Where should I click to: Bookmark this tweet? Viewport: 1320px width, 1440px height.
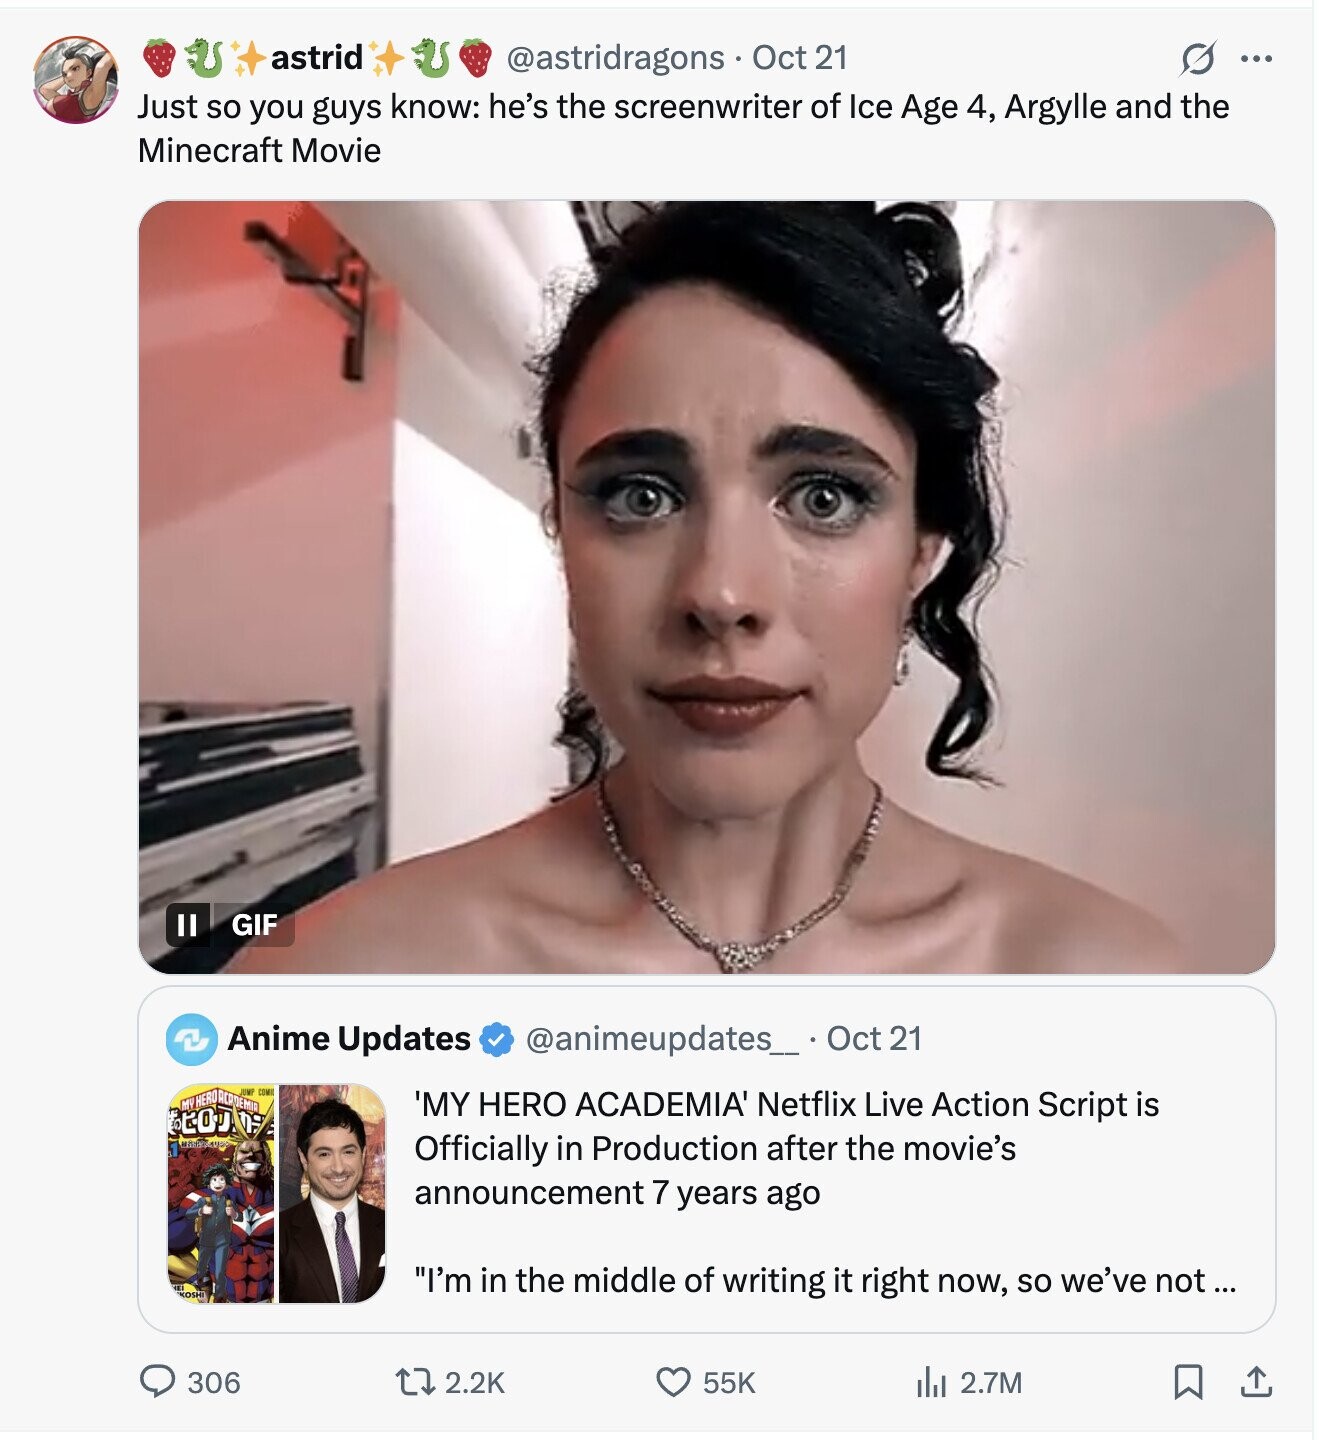1187,1382
